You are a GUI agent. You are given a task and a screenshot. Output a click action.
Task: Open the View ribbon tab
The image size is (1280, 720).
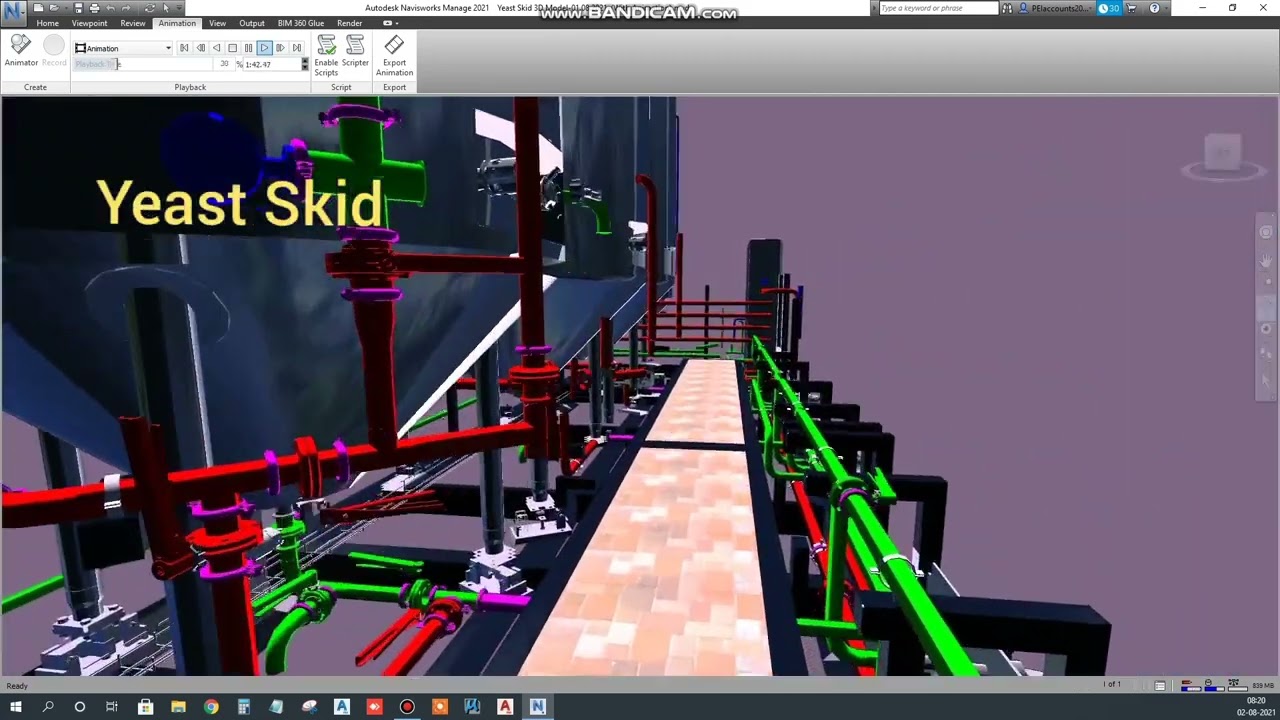pyautogui.click(x=217, y=23)
